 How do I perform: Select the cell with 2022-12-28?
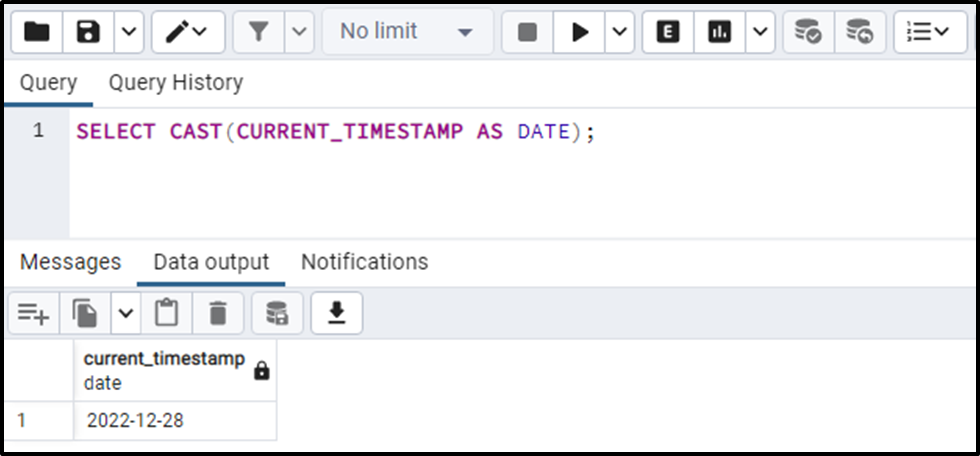click(175, 421)
